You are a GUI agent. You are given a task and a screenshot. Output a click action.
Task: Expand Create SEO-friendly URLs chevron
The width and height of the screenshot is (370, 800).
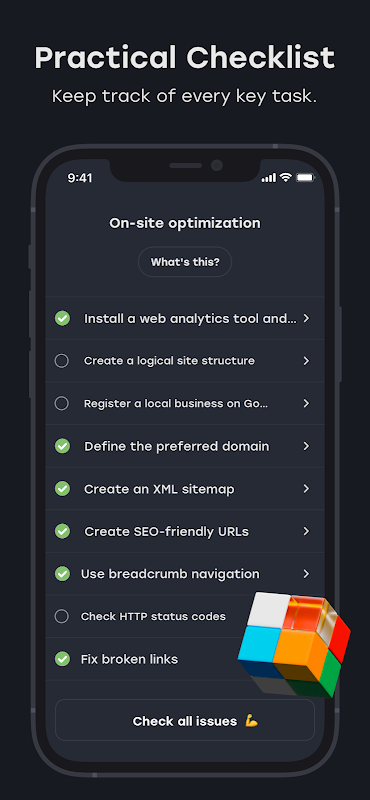tap(306, 531)
